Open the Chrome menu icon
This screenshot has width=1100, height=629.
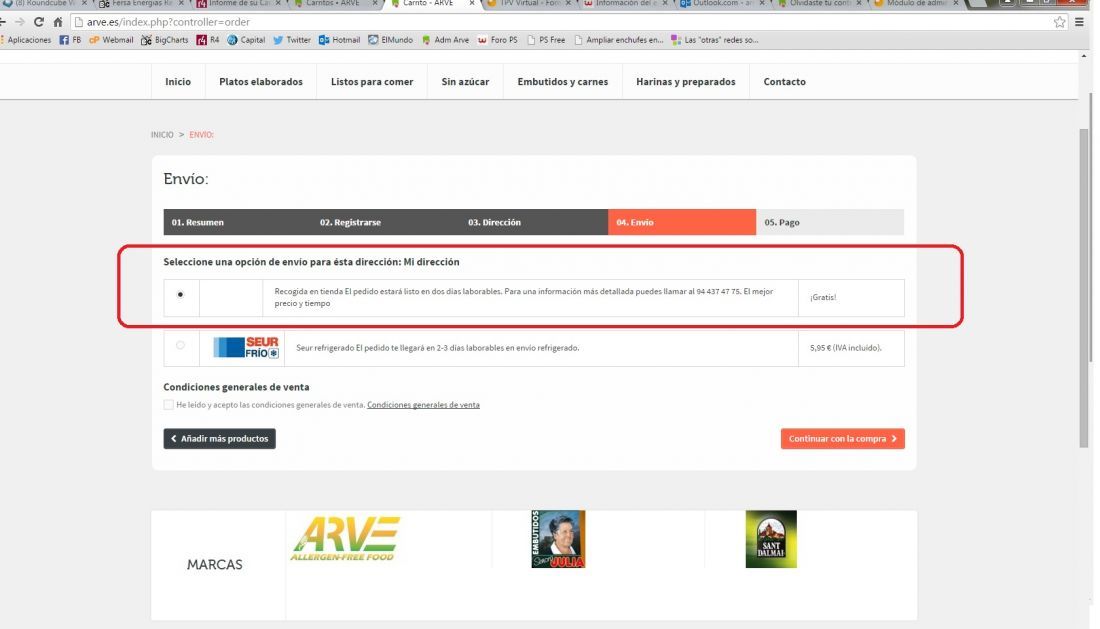pyautogui.click(x=1080, y=22)
